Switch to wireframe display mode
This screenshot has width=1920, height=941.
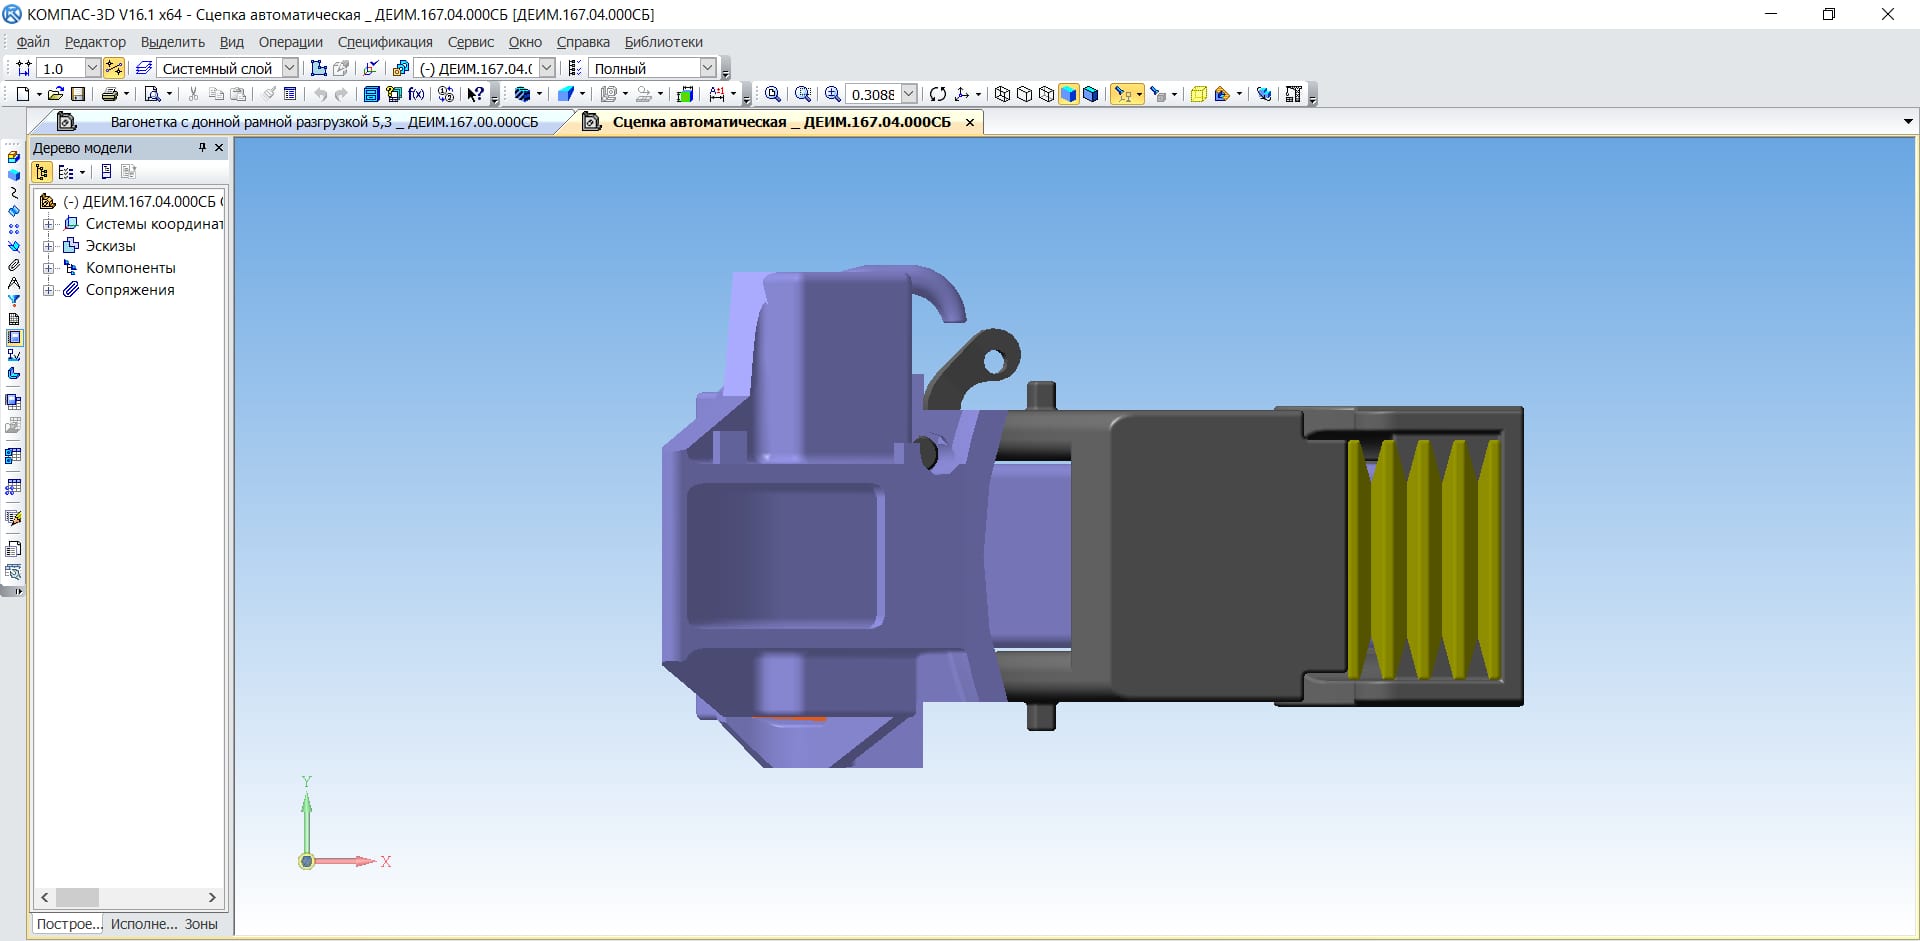1002,94
